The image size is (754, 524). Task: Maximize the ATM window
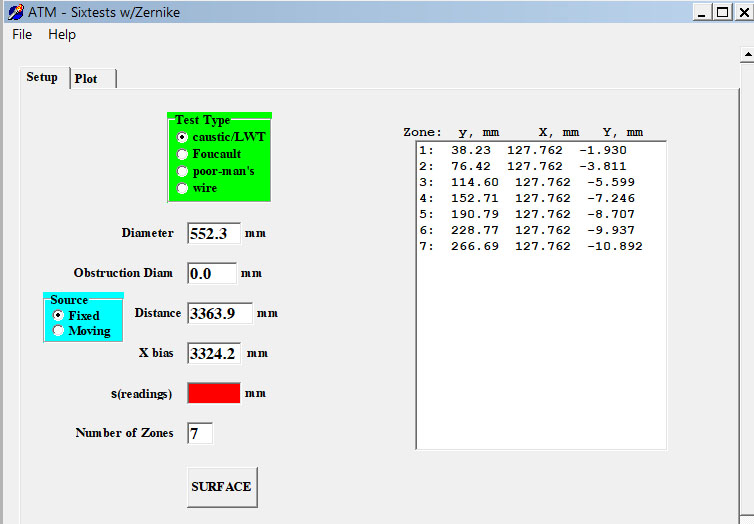coord(722,12)
